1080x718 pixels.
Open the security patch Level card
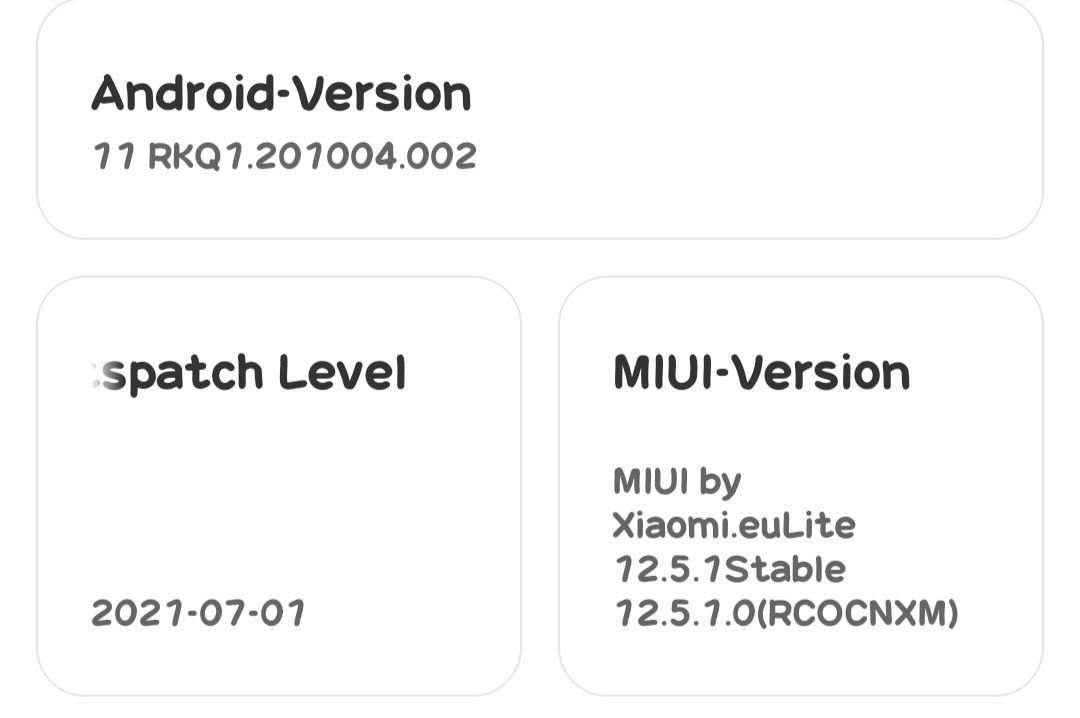pyautogui.click(x=279, y=486)
